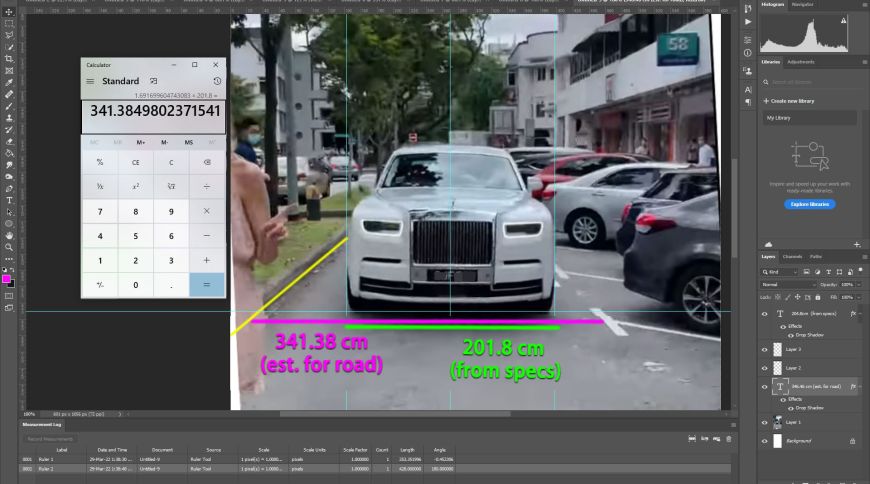The width and height of the screenshot is (870, 484).
Task: Open the Character panel icon
Action: point(748,89)
